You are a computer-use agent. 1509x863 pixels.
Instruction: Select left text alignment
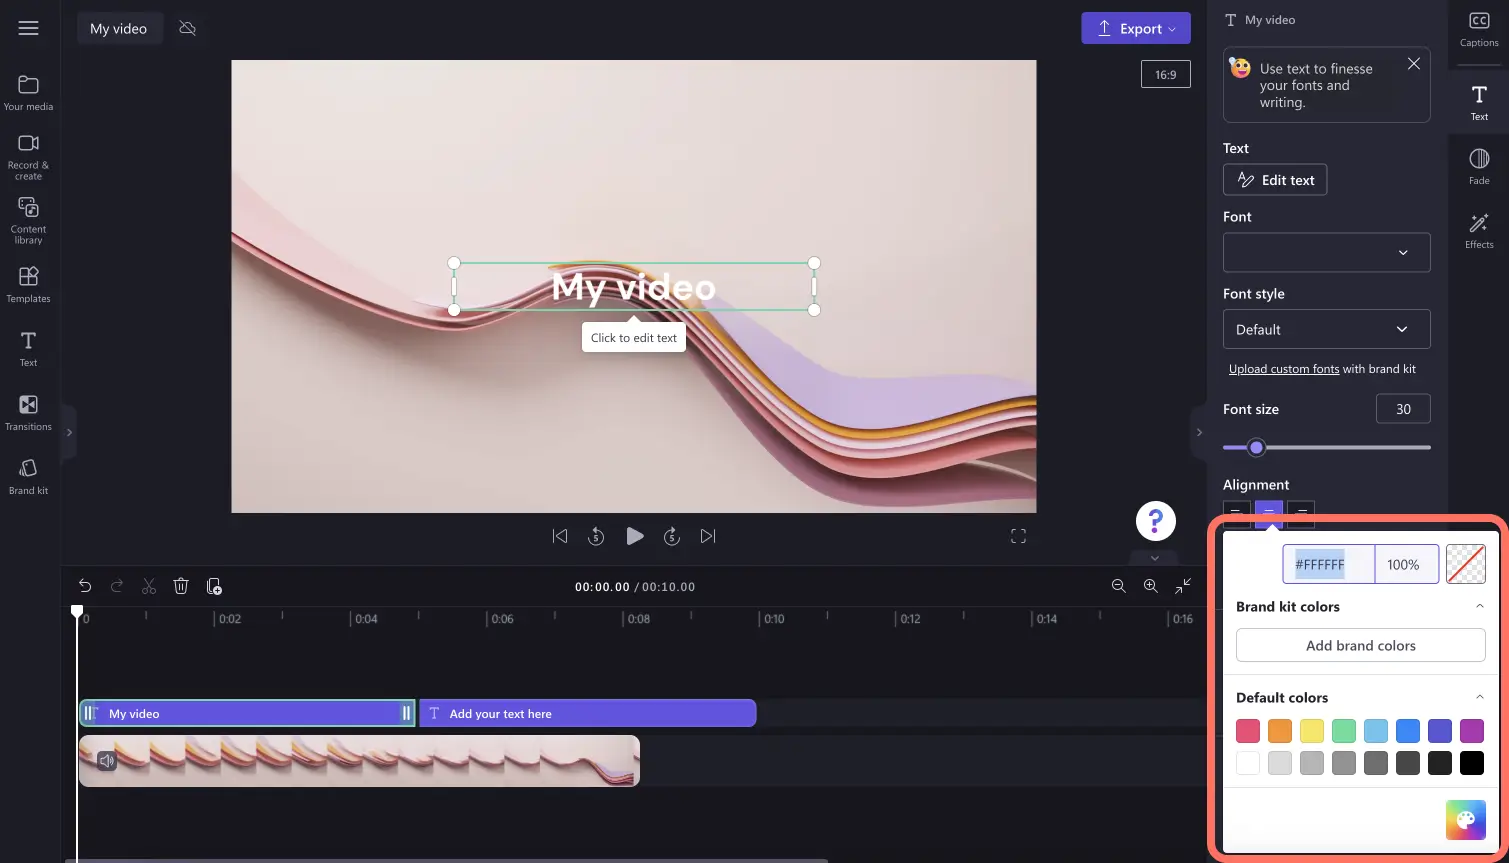(1237, 513)
